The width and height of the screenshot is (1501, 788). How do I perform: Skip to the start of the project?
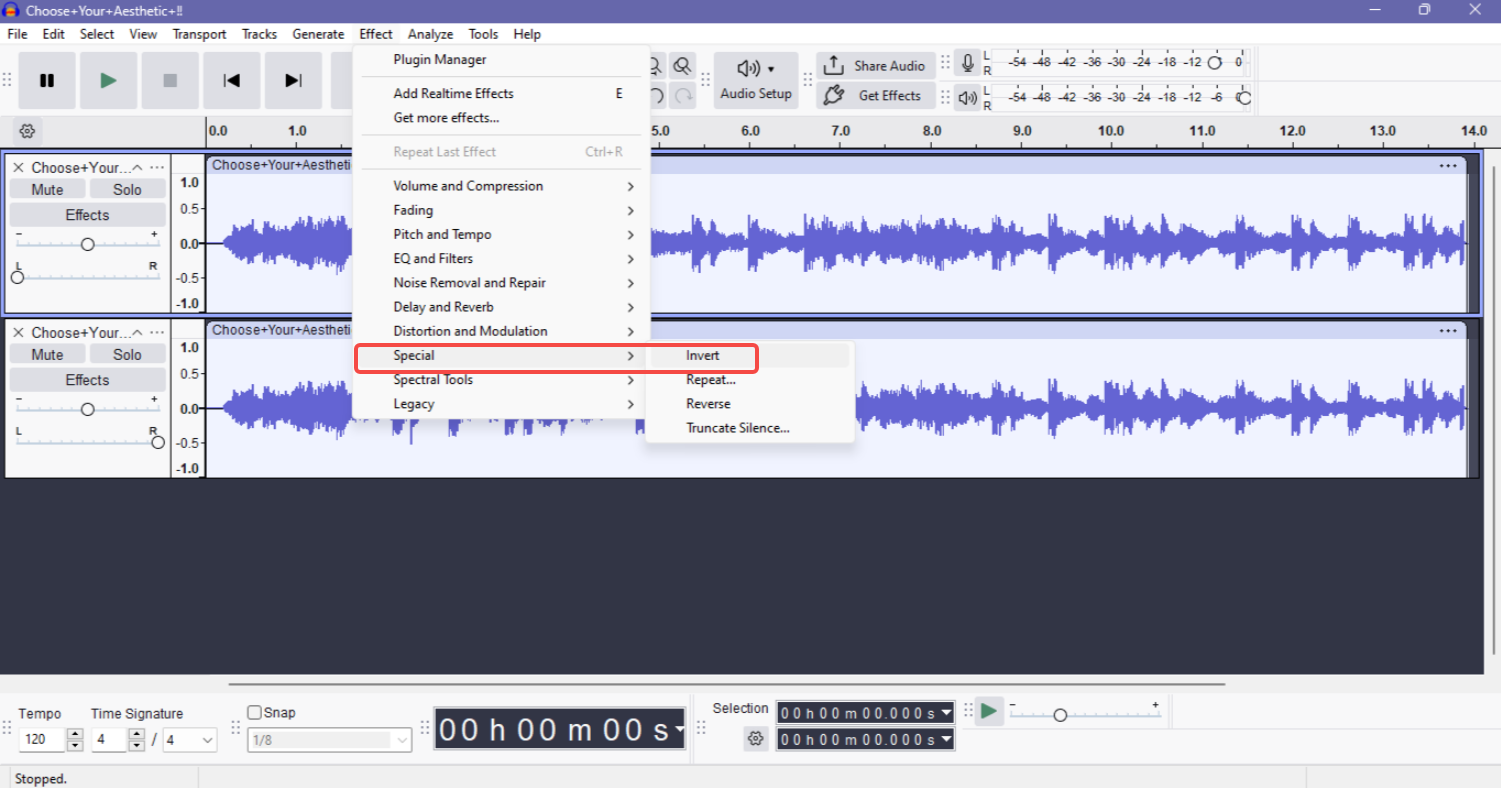click(232, 81)
